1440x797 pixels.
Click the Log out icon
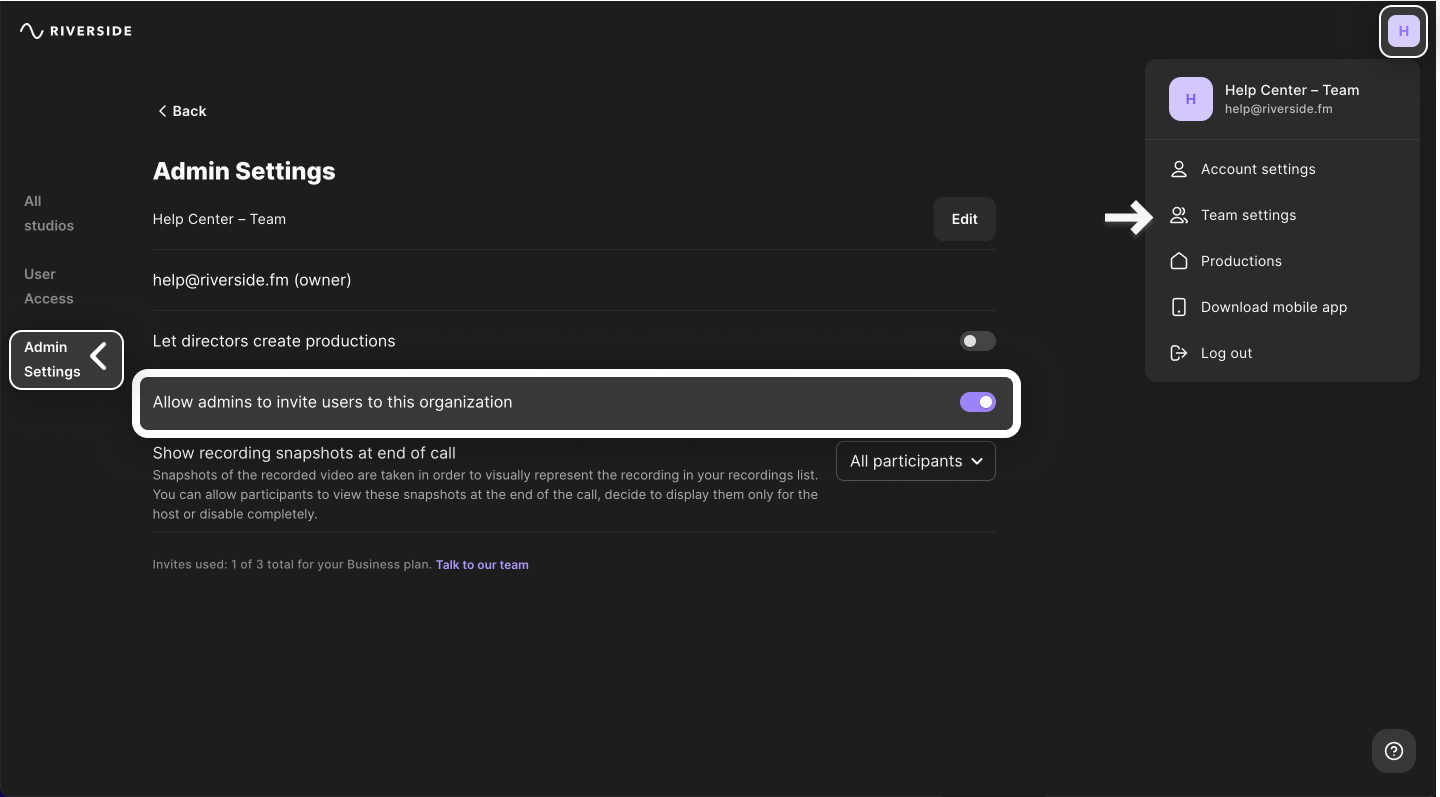tap(1179, 353)
